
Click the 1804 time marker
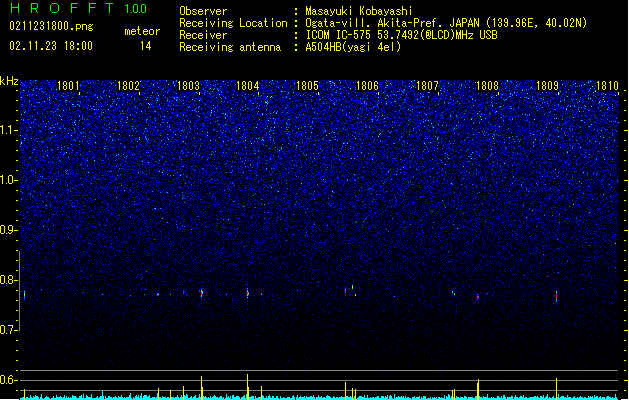[x=248, y=85]
